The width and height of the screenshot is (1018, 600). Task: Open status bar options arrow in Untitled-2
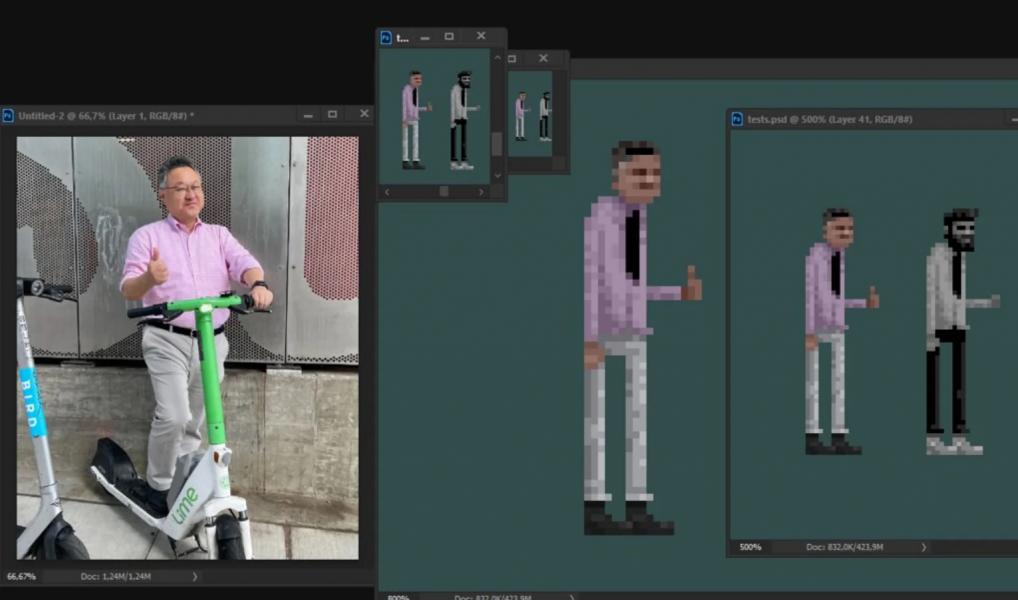195,576
